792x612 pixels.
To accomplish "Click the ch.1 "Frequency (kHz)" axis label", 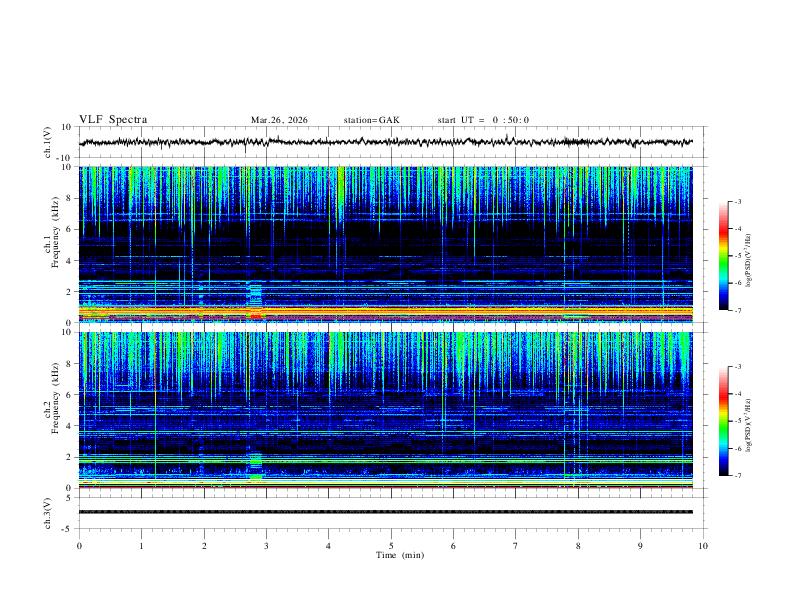I will click(56, 232).
